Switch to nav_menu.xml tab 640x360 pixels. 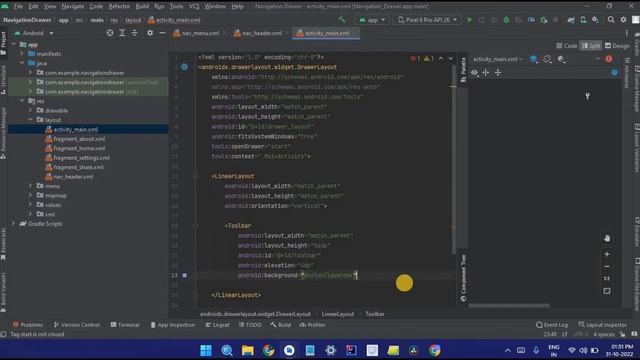pyautogui.click(x=199, y=33)
